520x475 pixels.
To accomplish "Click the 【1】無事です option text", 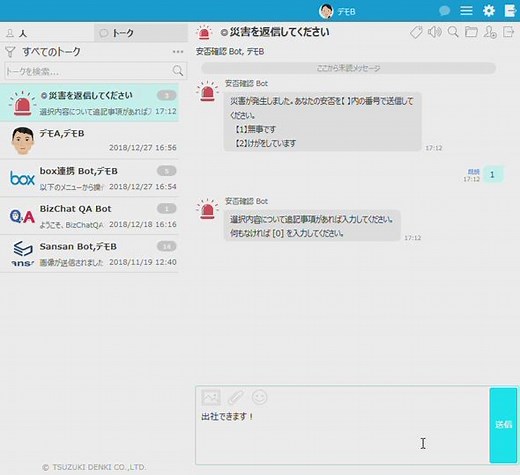I will (254, 129).
